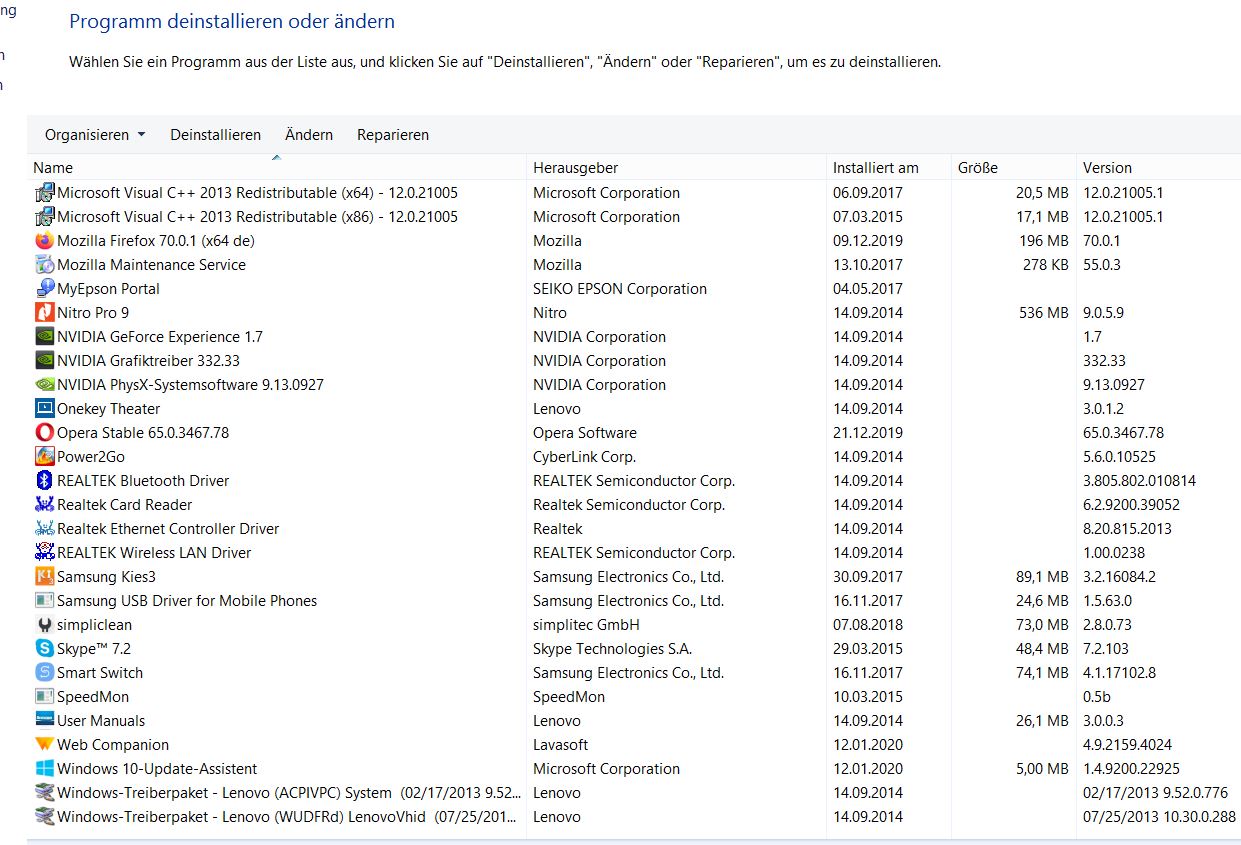1241x845 pixels.
Task: Click the Power2Go icon
Action: coord(44,456)
